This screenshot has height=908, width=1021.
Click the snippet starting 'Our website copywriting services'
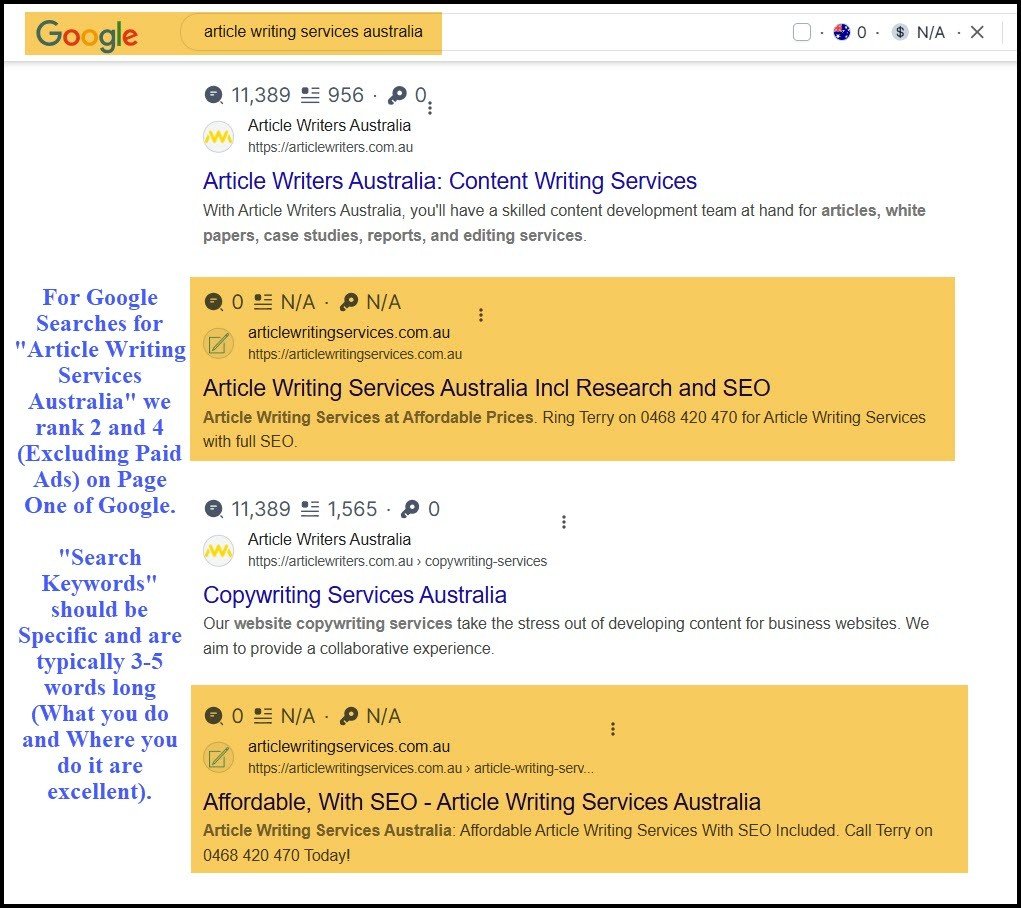pyautogui.click(x=566, y=636)
